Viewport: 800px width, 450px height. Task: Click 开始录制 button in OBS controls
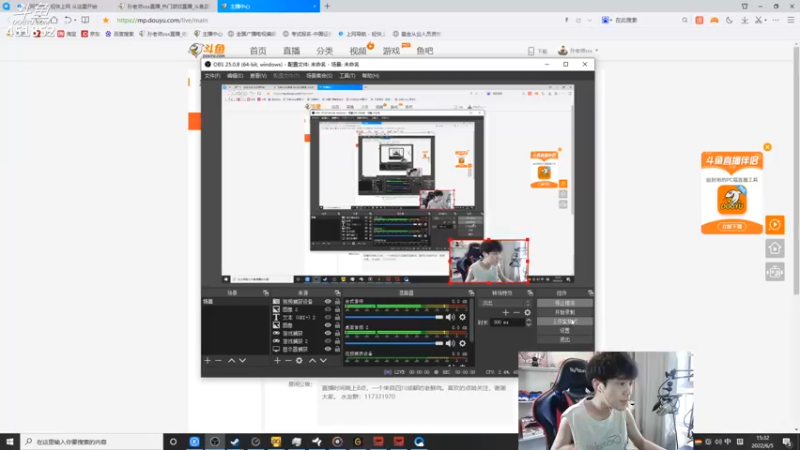coord(564,312)
